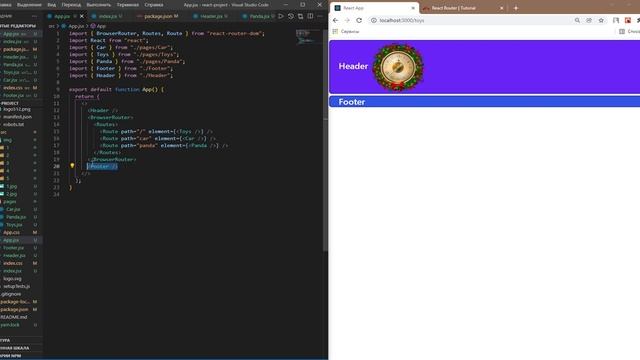The height and width of the screenshot is (360, 640).
Task: Open README.md in the explorer tree
Action: click(x=14, y=317)
